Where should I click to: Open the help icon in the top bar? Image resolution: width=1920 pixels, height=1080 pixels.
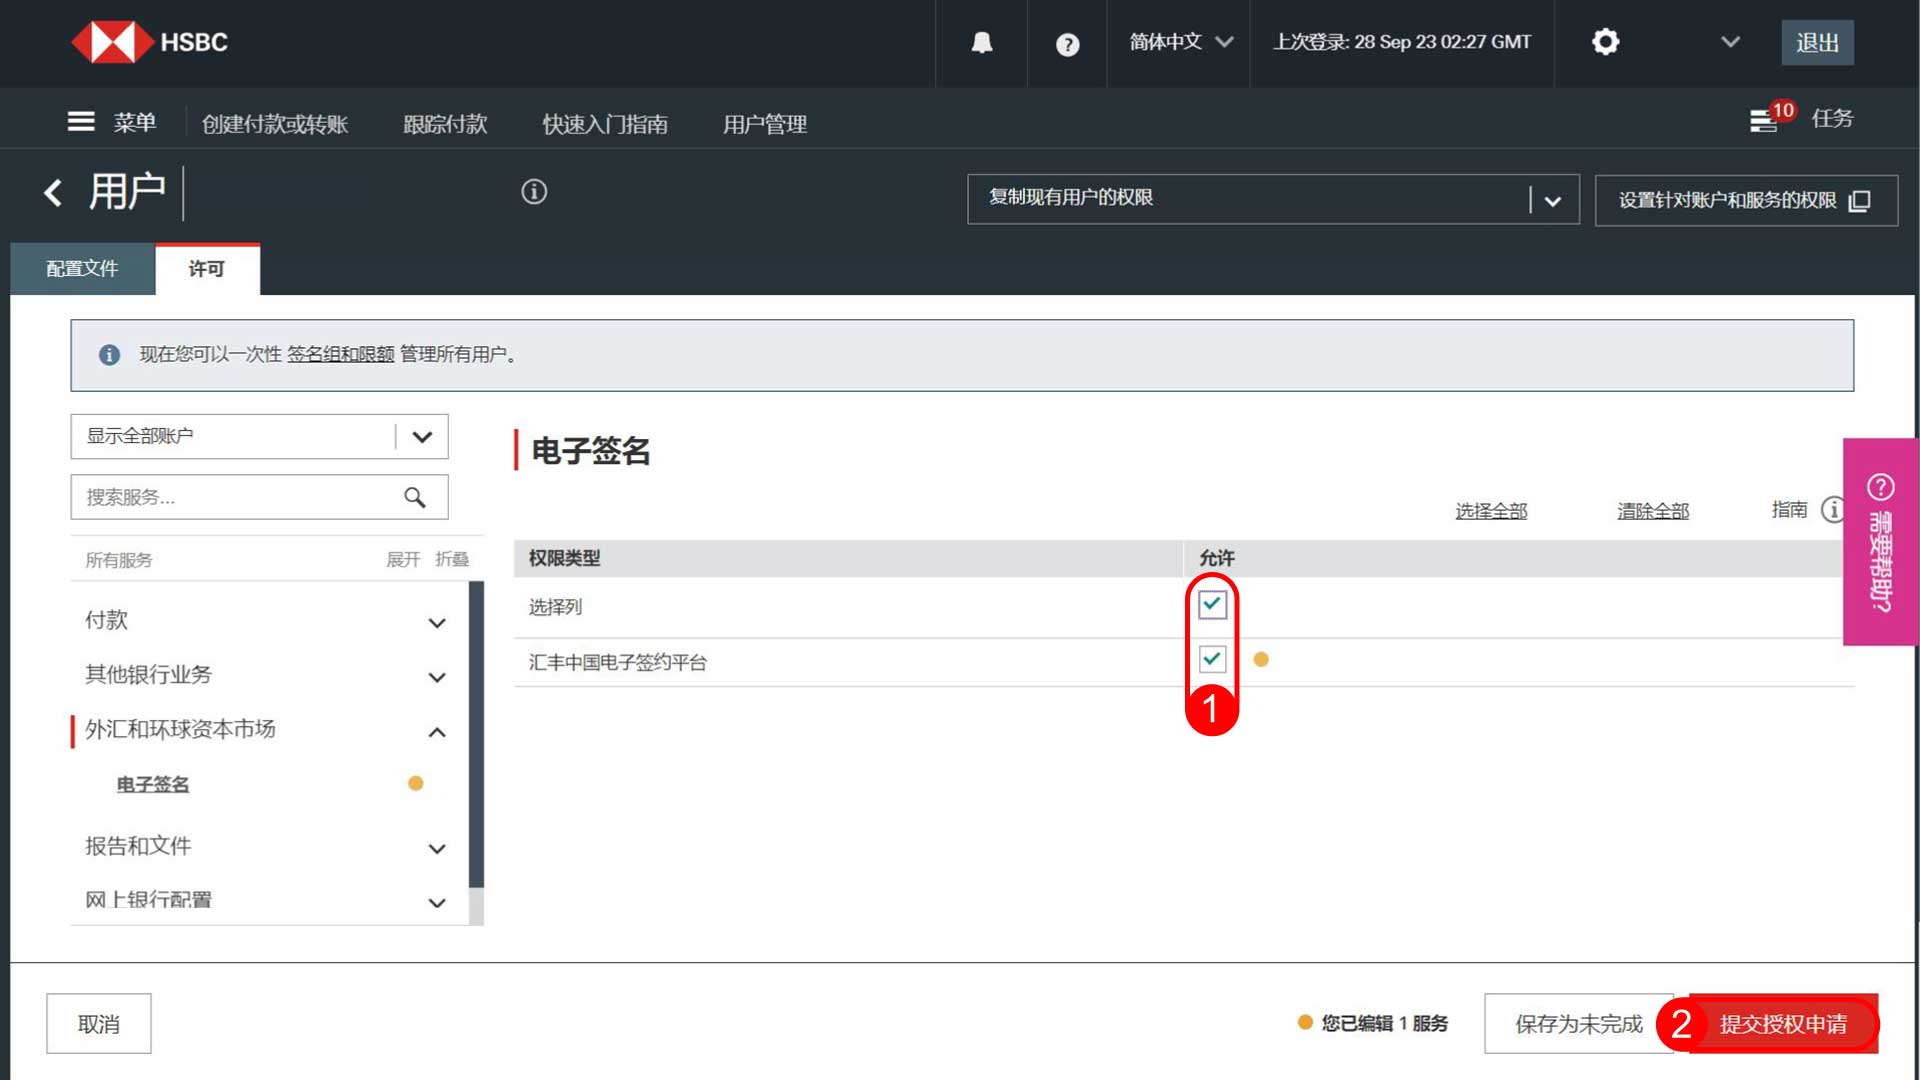pos(1066,42)
